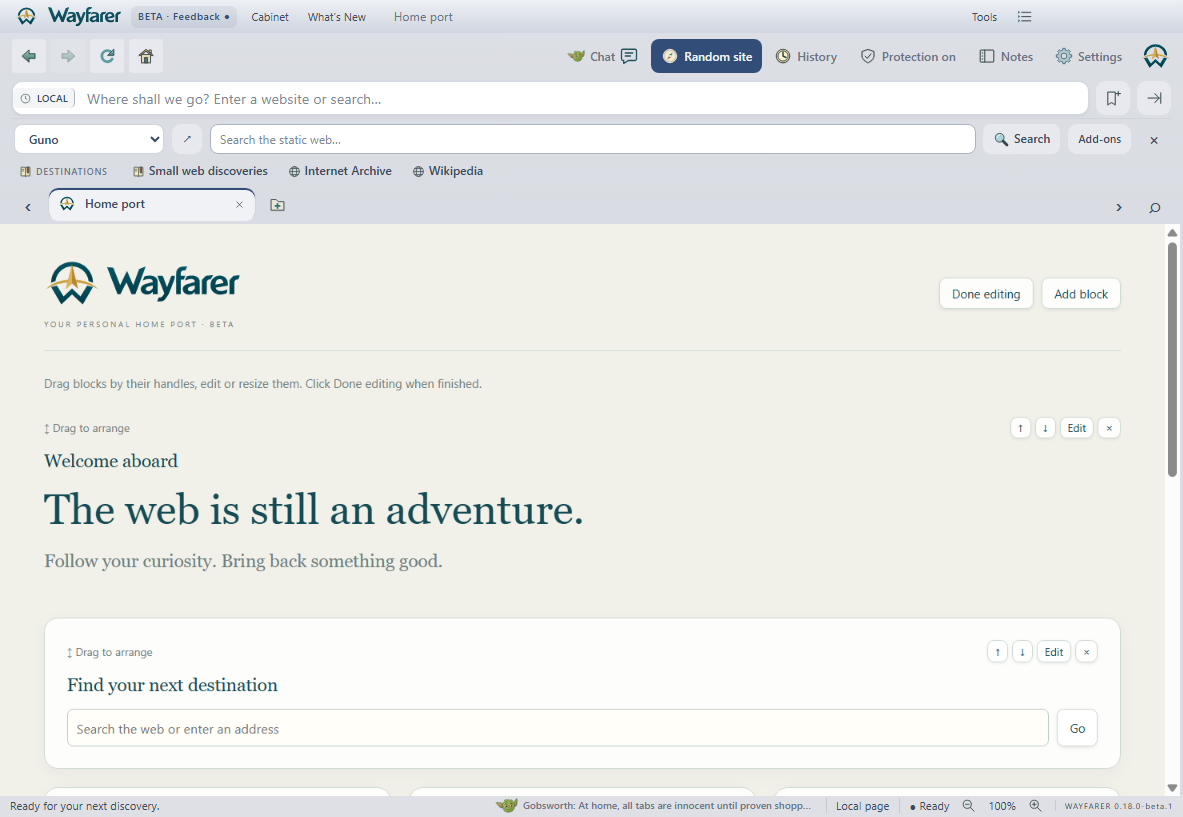The width and height of the screenshot is (1183, 817).
Task: Click the large Wayfarer page logo
Action: [143, 283]
